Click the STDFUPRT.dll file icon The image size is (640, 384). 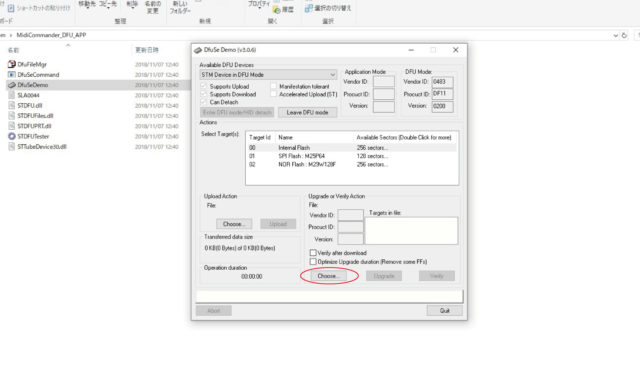pos(12,126)
